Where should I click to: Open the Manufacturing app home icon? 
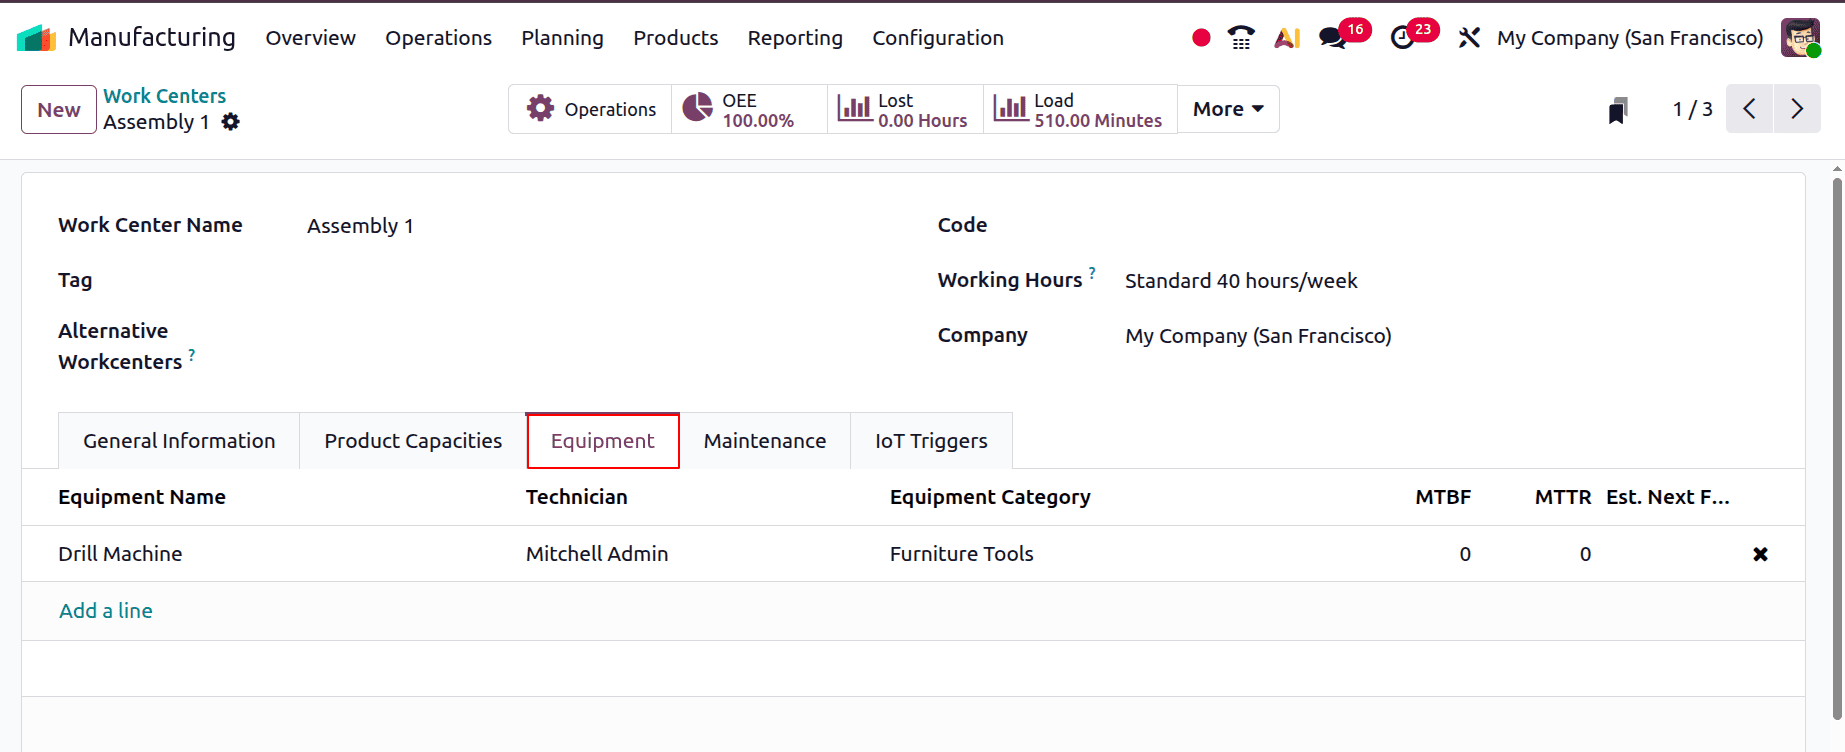(x=36, y=38)
